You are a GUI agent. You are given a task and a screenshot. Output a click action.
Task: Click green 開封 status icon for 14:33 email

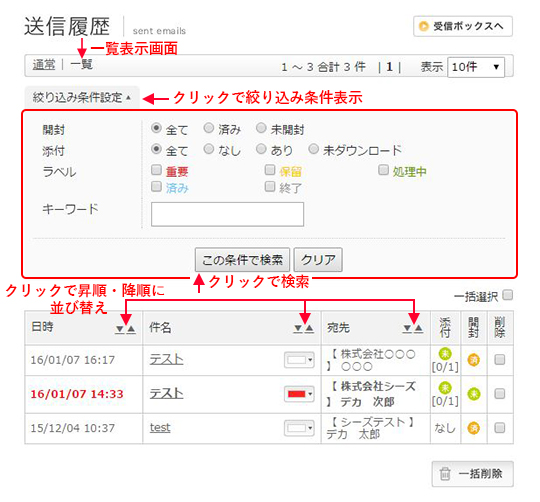pos(474,394)
